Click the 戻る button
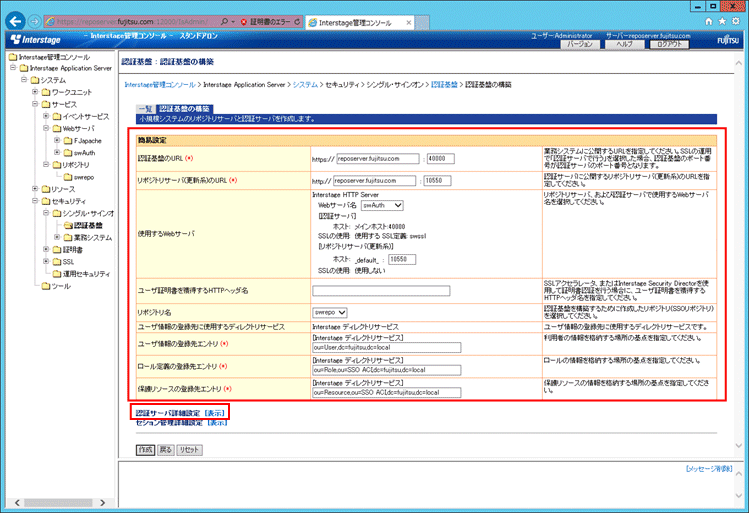749x513 pixels. coord(166,450)
